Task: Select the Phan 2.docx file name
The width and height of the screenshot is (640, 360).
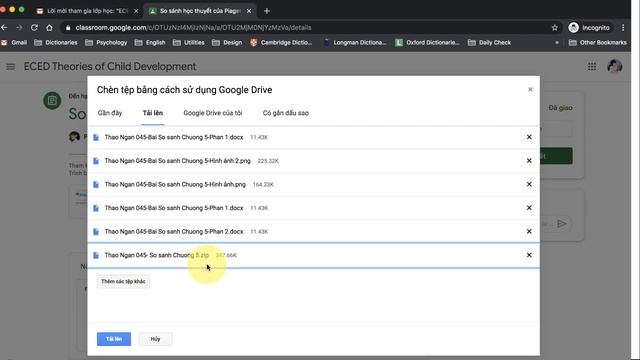Action: click(x=174, y=231)
